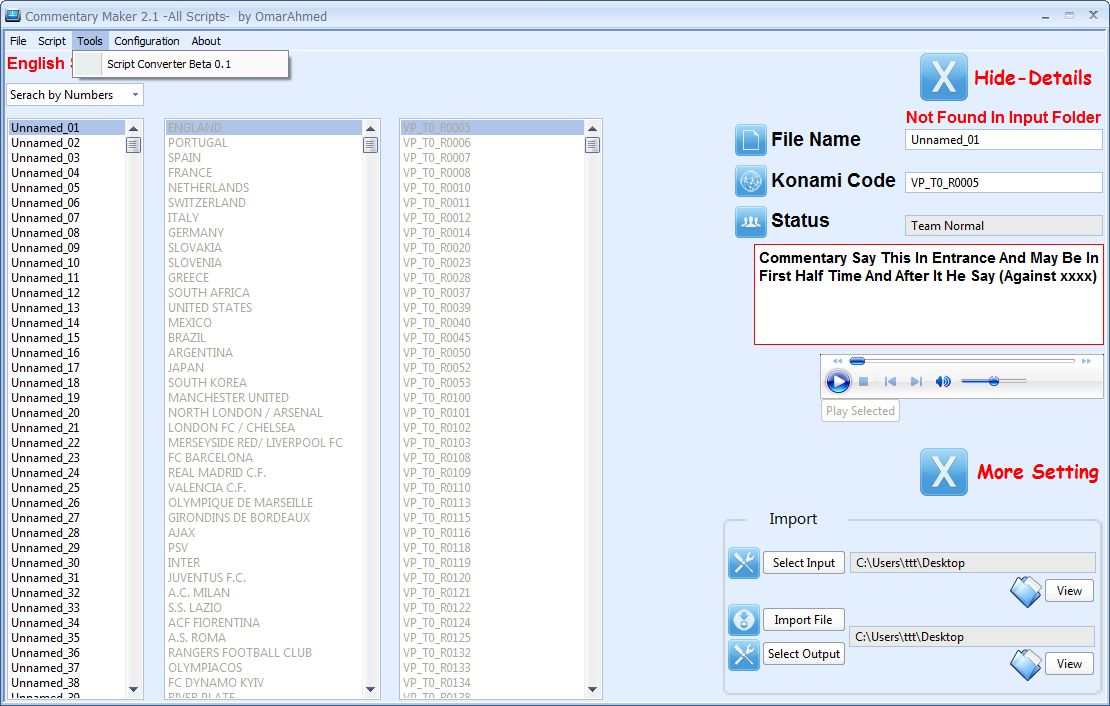Open the Configuration menu
This screenshot has height=706, width=1110.
tap(147, 41)
